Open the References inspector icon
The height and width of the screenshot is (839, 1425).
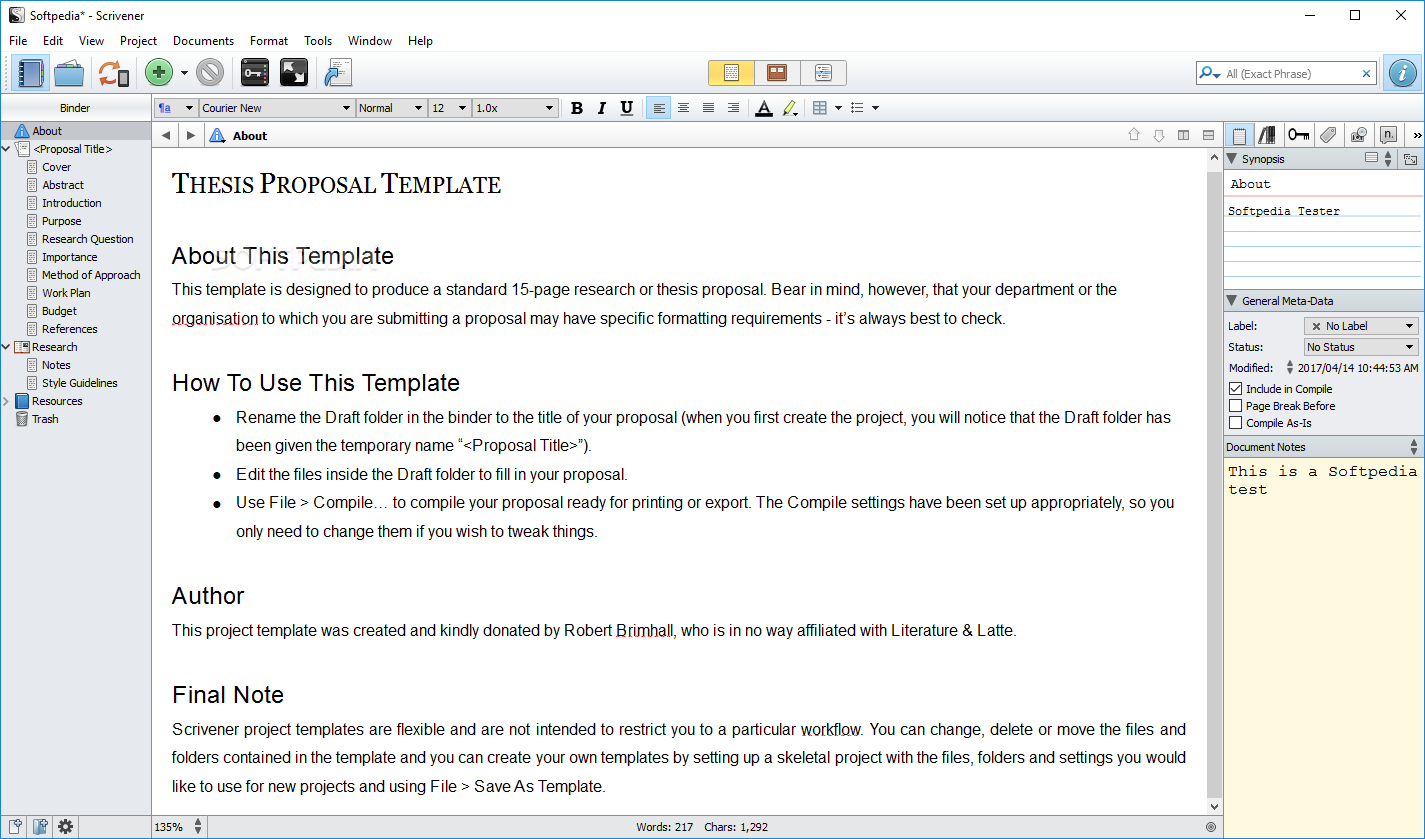[1267, 135]
